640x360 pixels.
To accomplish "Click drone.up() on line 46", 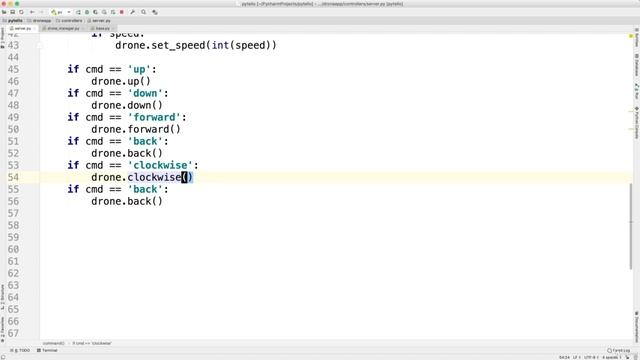I will (121, 81).
